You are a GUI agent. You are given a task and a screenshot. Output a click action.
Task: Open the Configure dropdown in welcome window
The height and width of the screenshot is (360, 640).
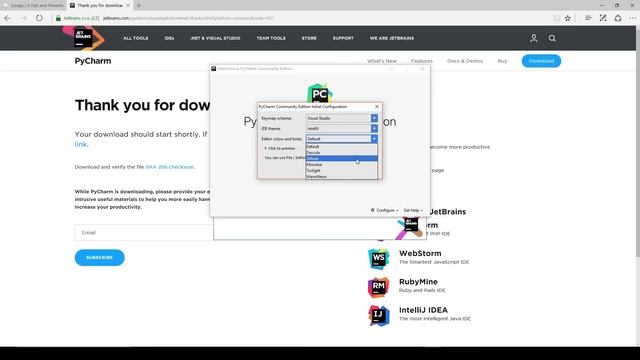click(x=384, y=210)
